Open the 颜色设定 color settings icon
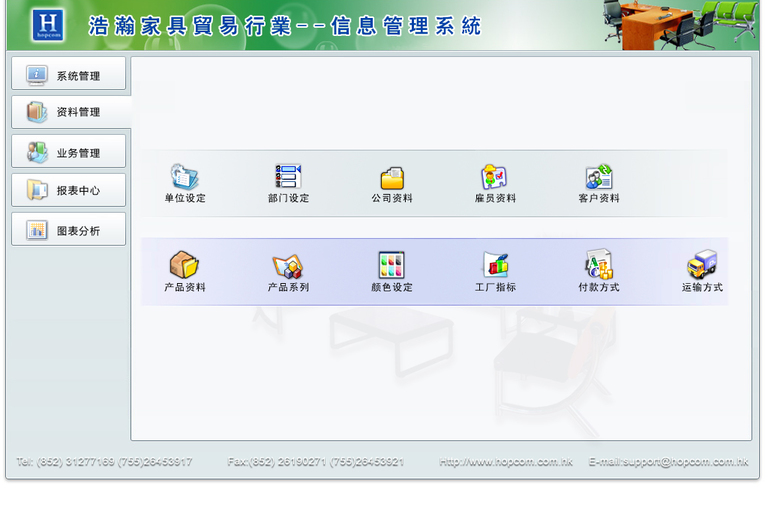This screenshot has width=768, height=522. (x=392, y=266)
